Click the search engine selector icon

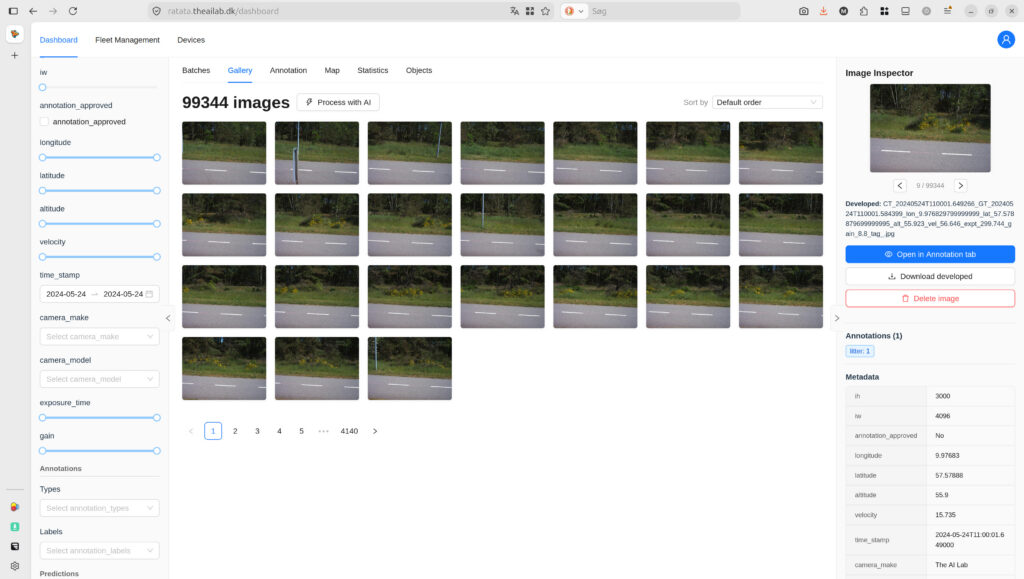tap(573, 11)
